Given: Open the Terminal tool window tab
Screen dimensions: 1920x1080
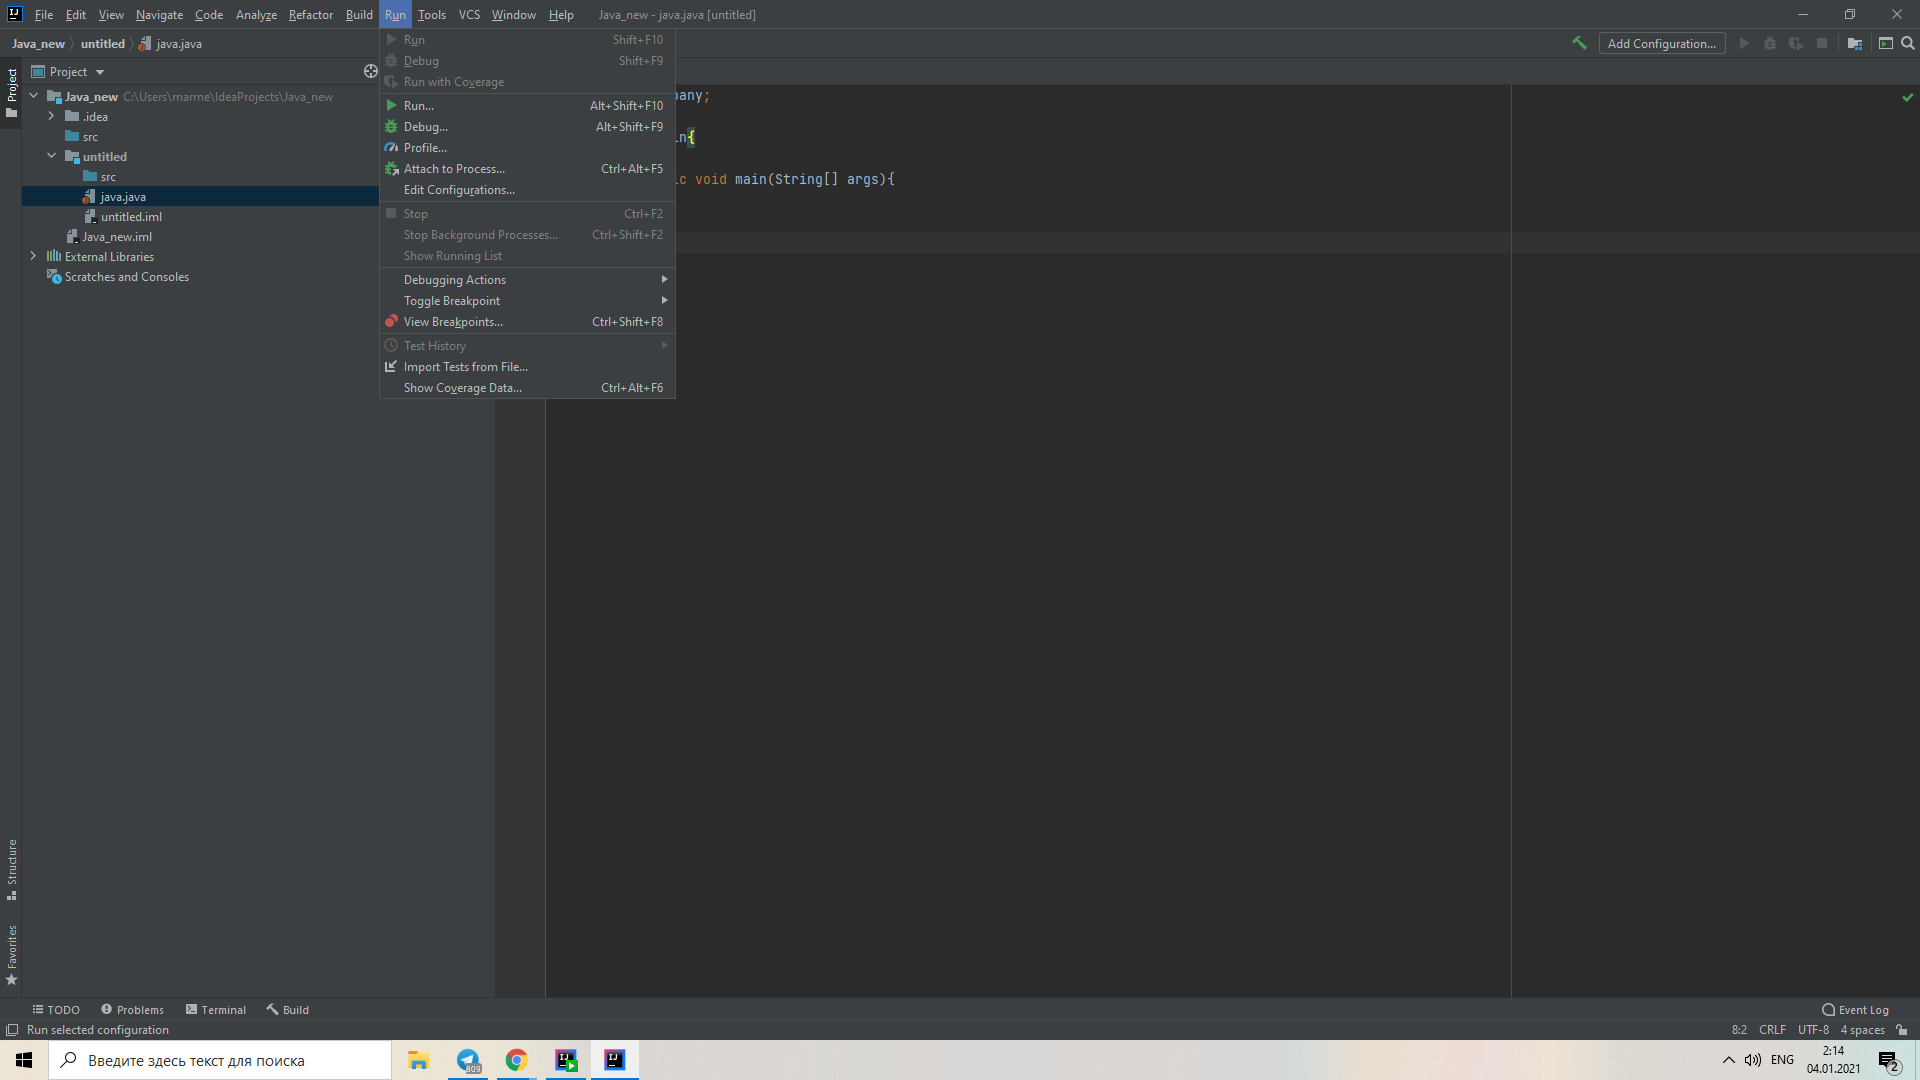Looking at the screenshot, I should (215, 1010).
